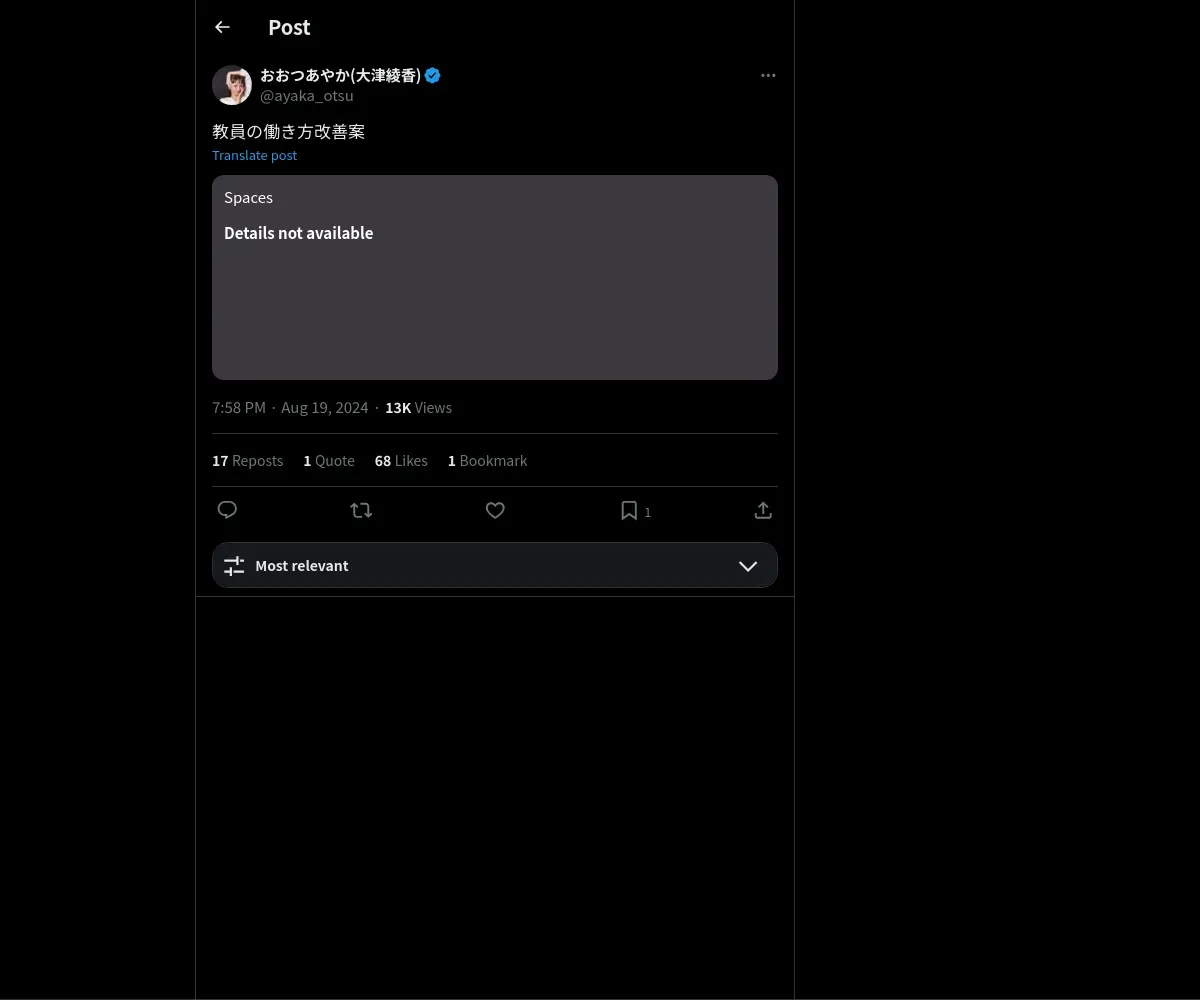View the 17 Reposts list

[x=247, y=461]
